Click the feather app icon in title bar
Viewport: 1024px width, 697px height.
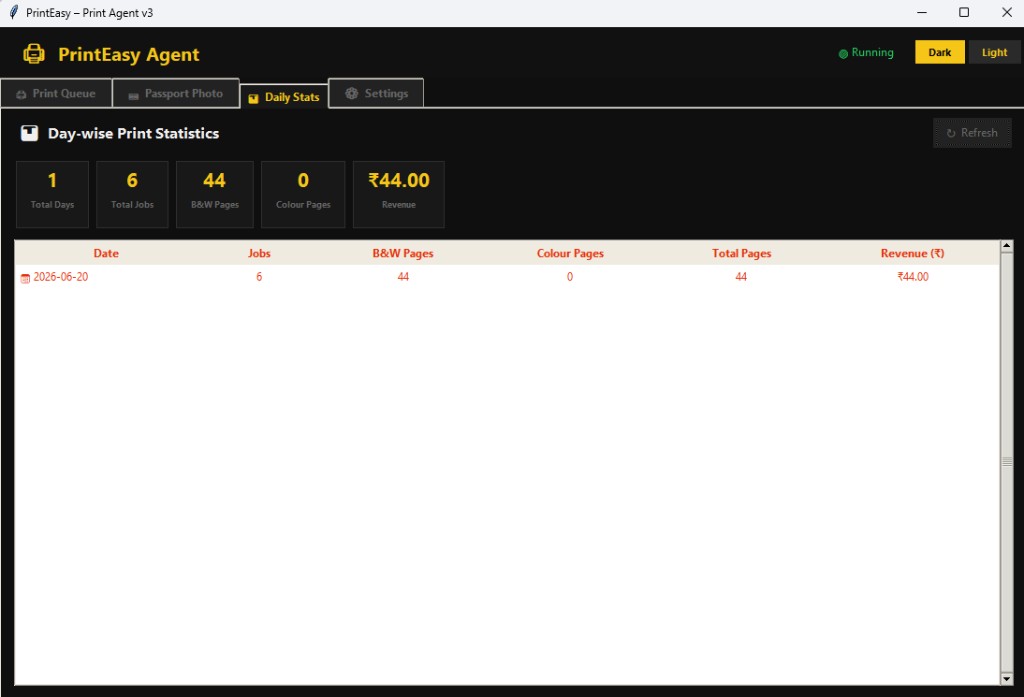tap(13, 12)
